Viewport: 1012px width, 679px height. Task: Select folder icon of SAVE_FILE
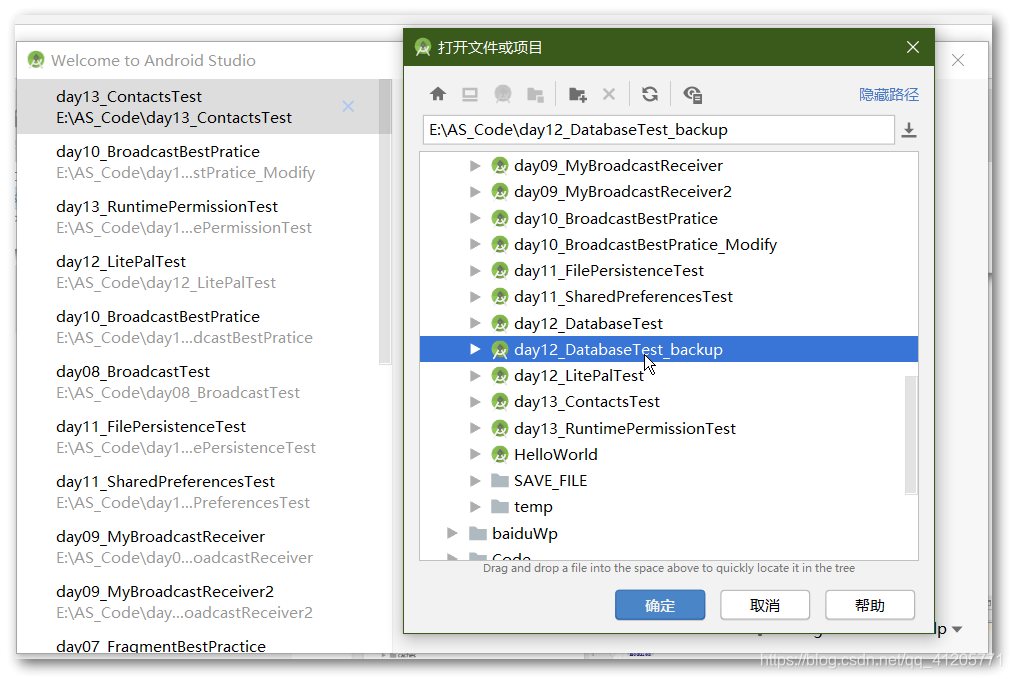(500, 481)
